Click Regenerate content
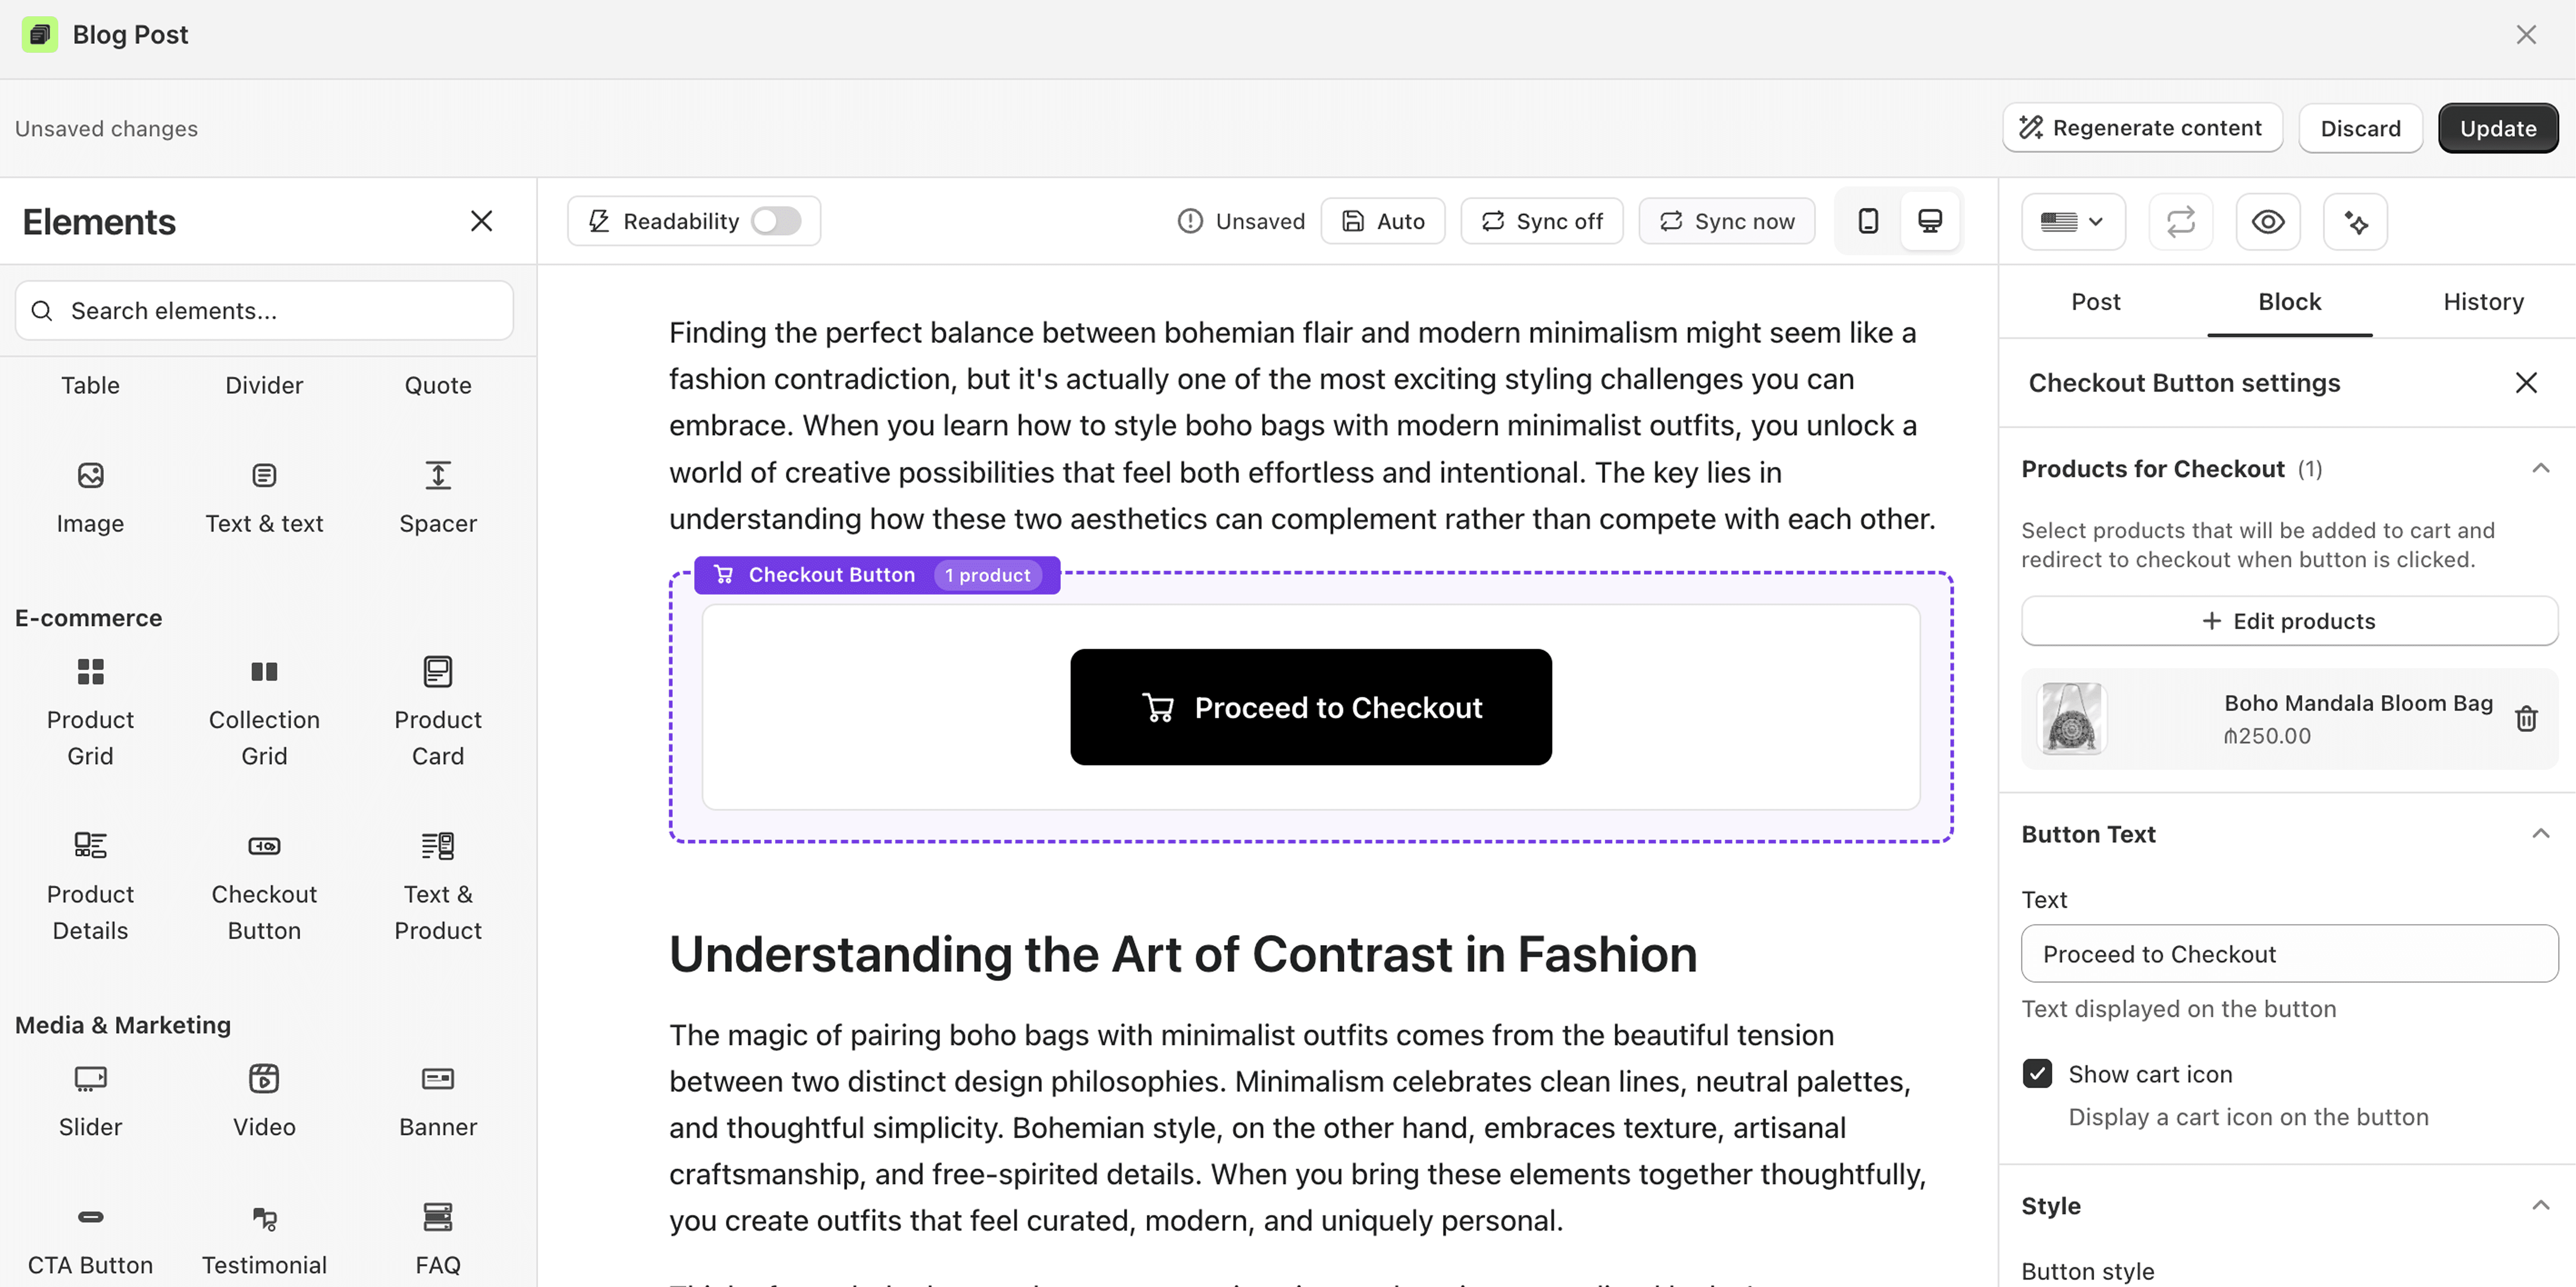Viewport: 2576px width, 1287px height. click(2142, 128)
